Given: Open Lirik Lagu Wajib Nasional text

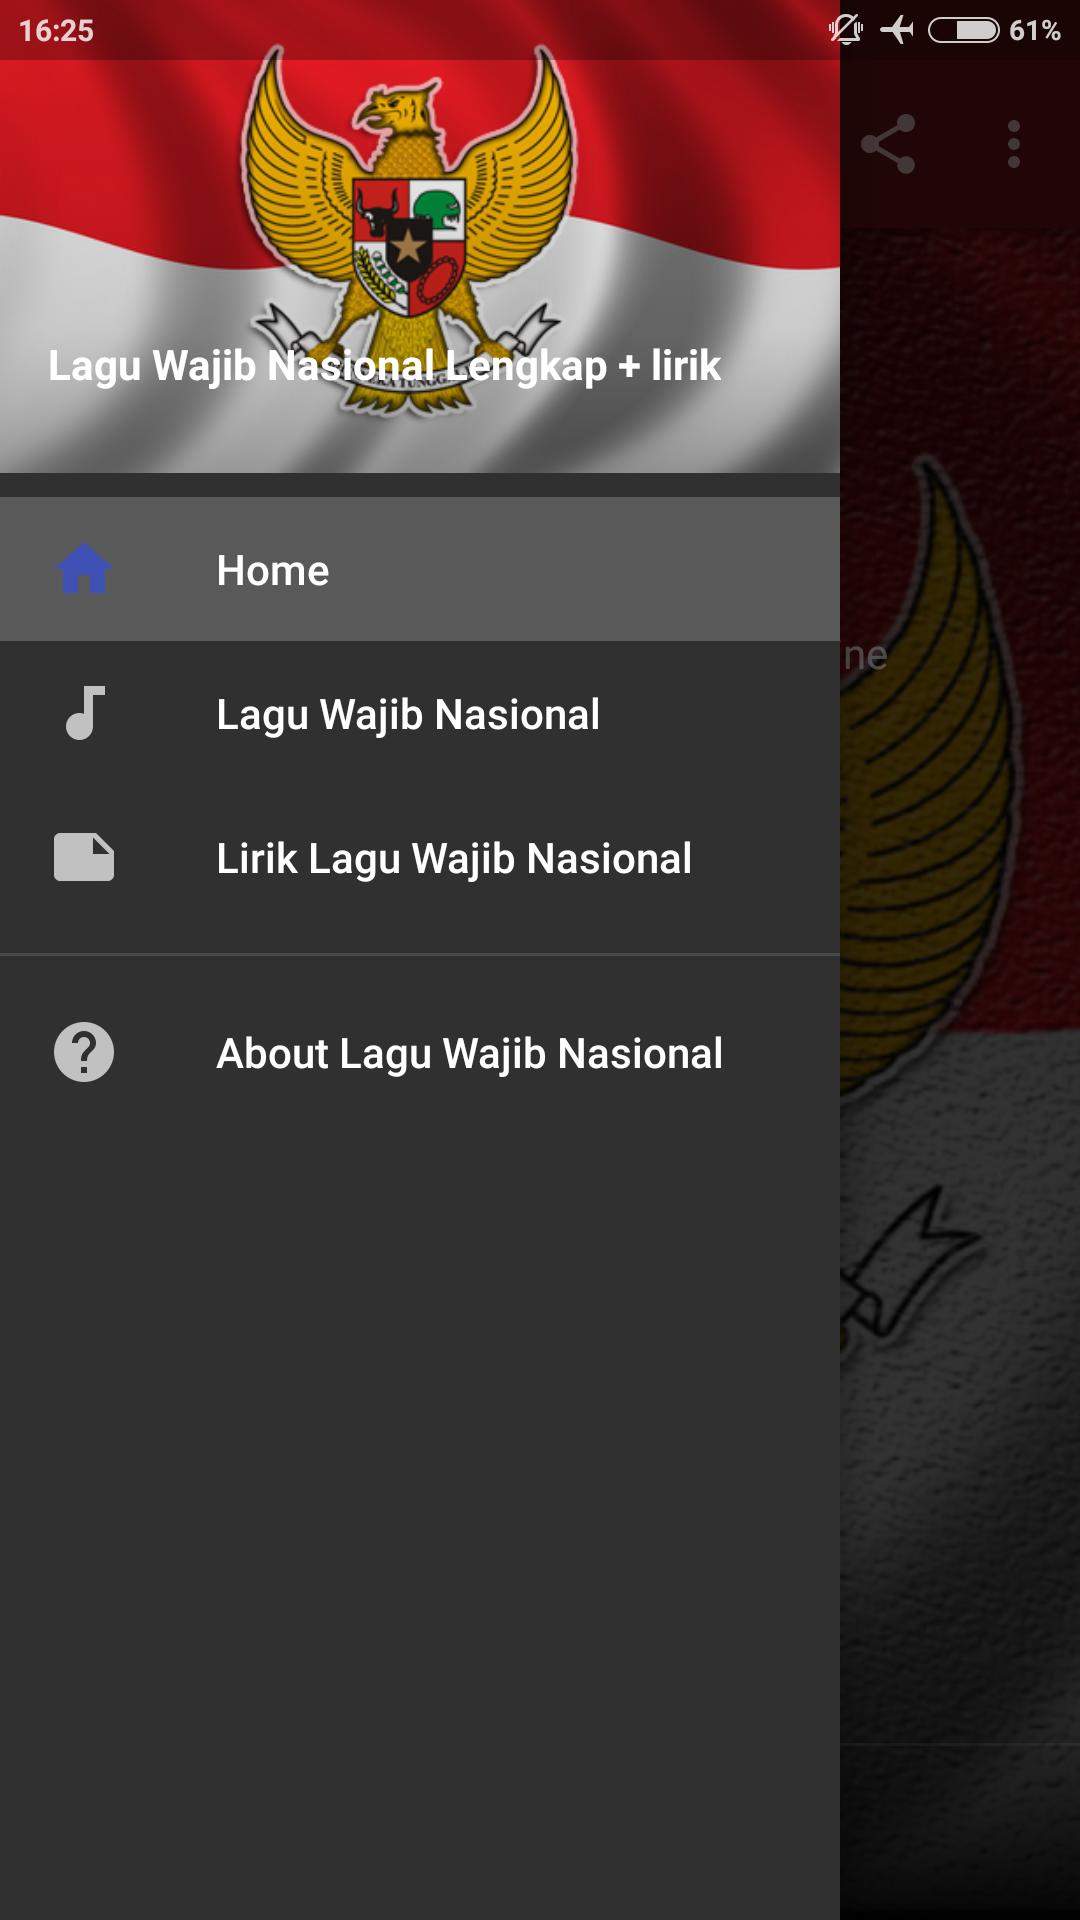Looking at the screenshot, I should (454, 859).
